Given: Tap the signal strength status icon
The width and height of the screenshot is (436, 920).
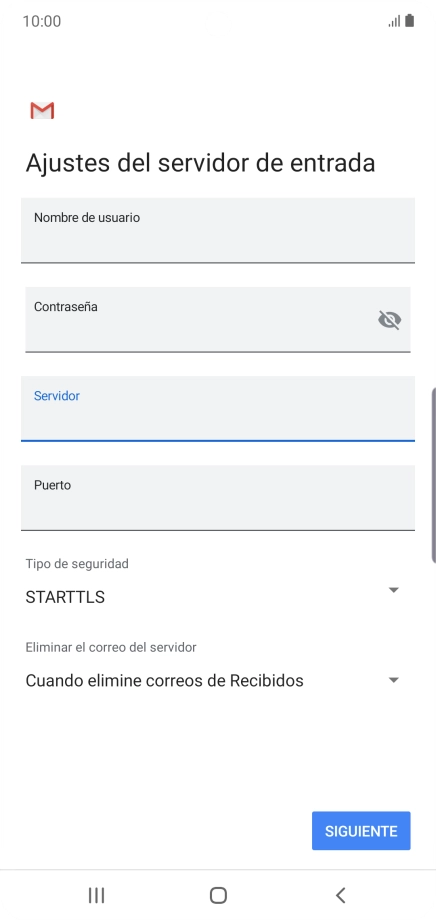Looking at the screenshot, I should tap(394, 21).
